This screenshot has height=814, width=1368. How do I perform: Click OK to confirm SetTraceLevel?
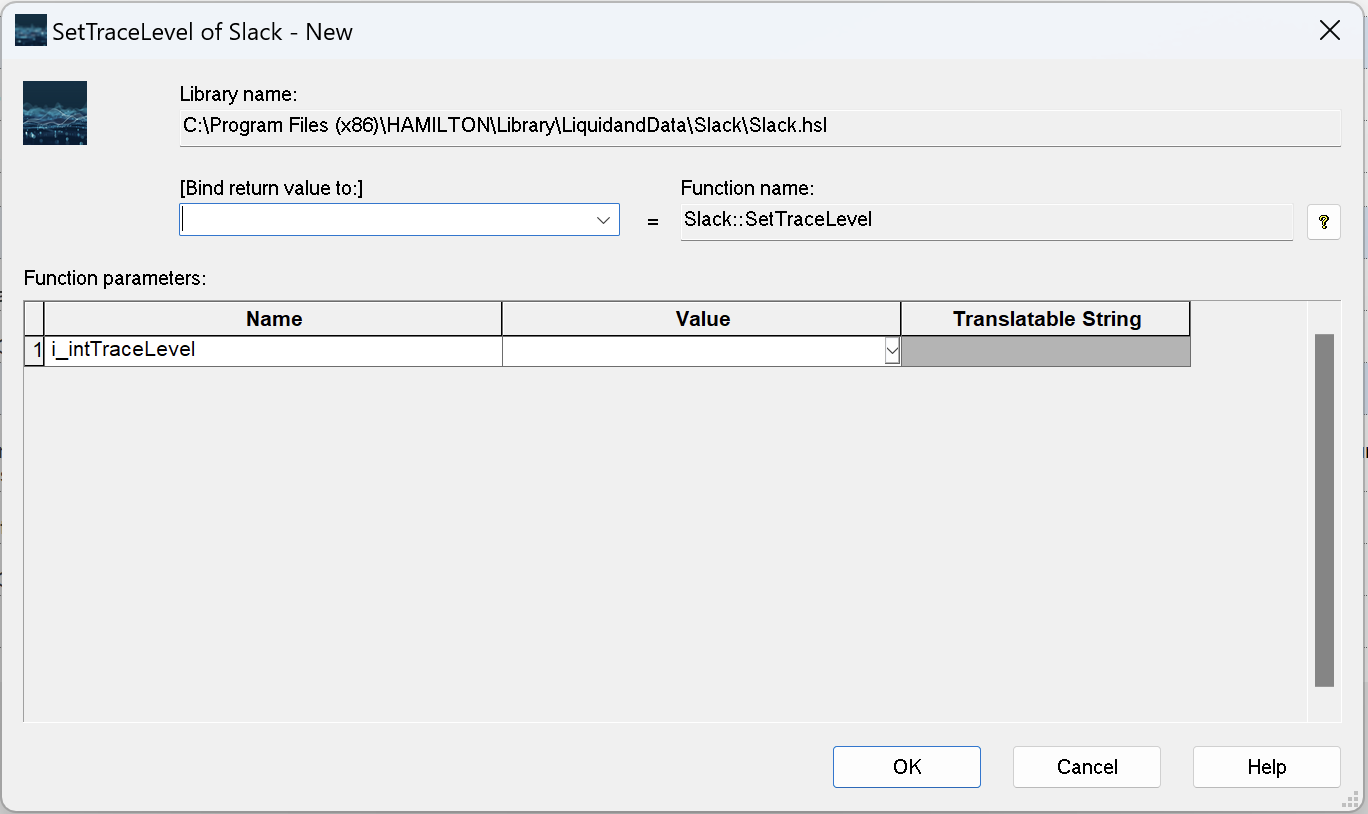pyautogui.click(x=906, y=767)
